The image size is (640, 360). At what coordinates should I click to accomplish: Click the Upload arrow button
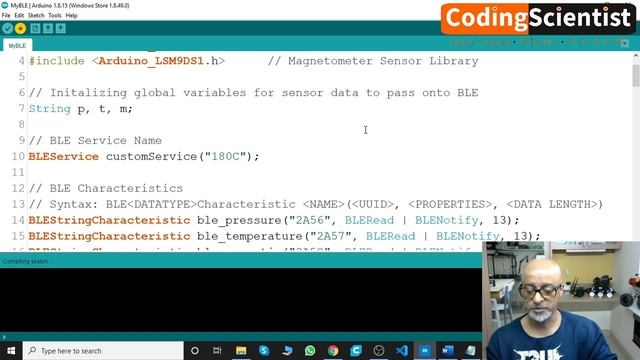[x=20, y=28]
